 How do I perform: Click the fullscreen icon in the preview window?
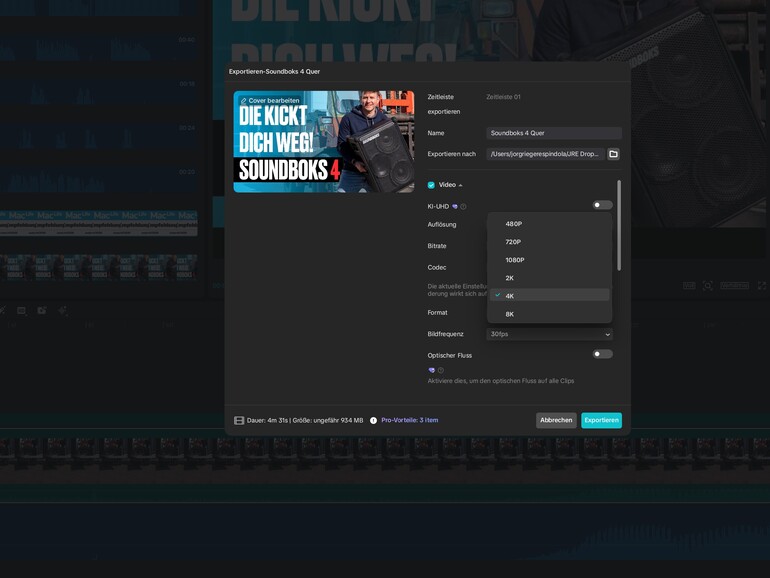click(762, 286)
